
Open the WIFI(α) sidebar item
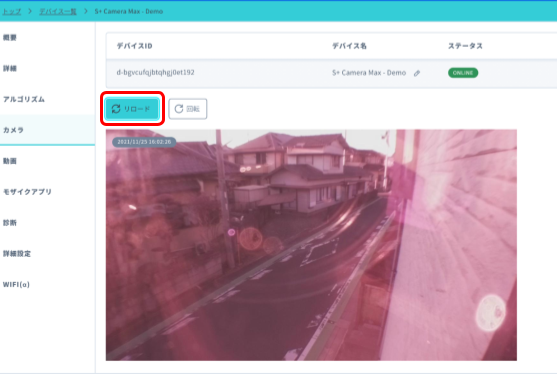[x=16, y=285]
